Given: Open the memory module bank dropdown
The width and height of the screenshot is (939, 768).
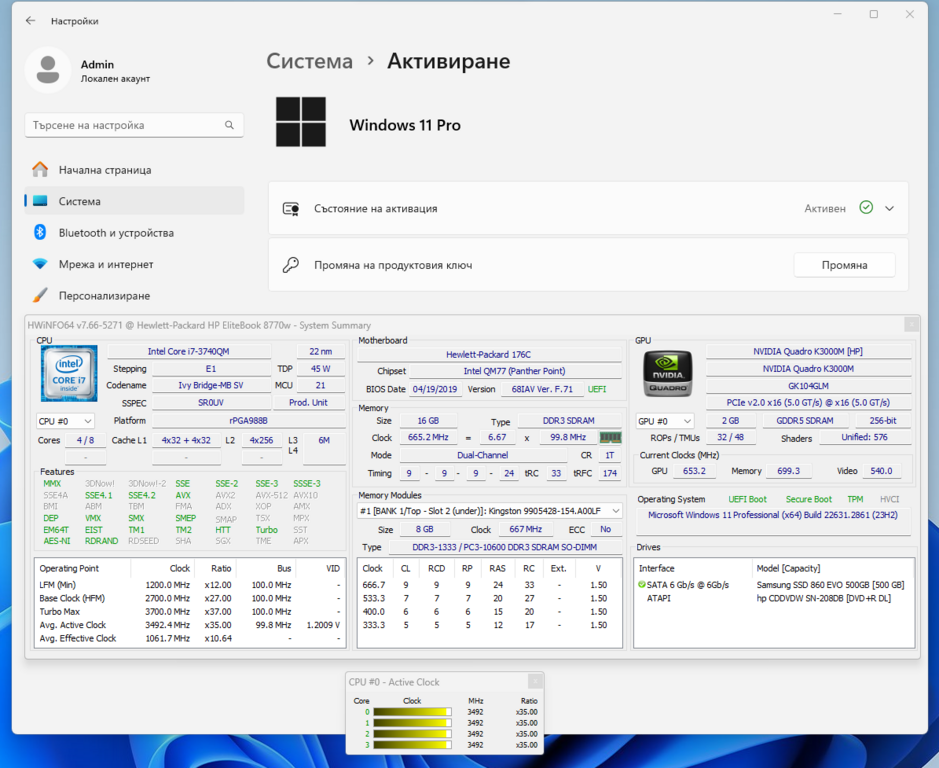Looking at the screenshot, I should click(490, 511).
